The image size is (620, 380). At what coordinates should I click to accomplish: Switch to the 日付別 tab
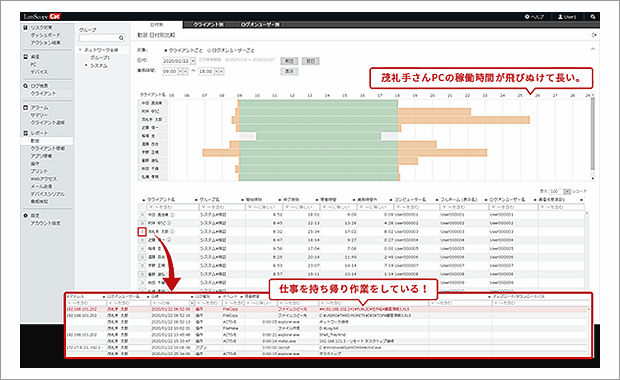[x=157, y=25]
